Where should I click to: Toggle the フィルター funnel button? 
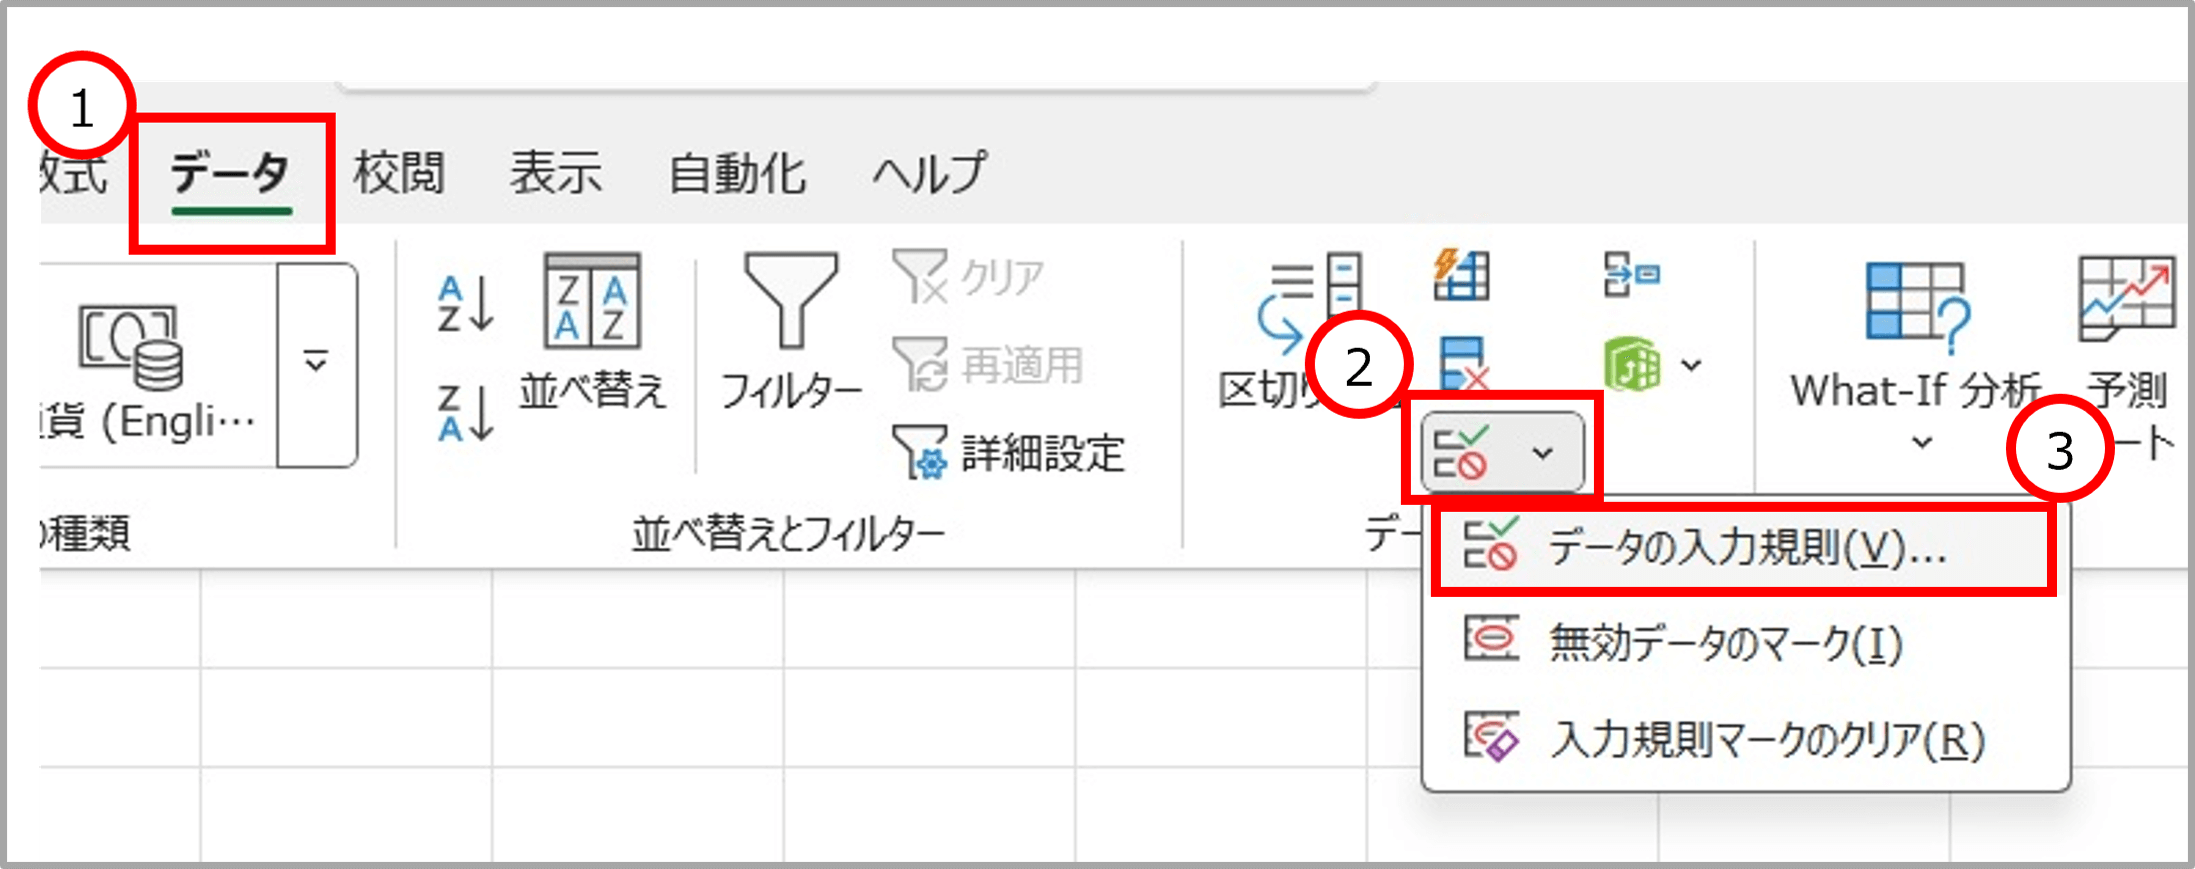pos(791,332)
